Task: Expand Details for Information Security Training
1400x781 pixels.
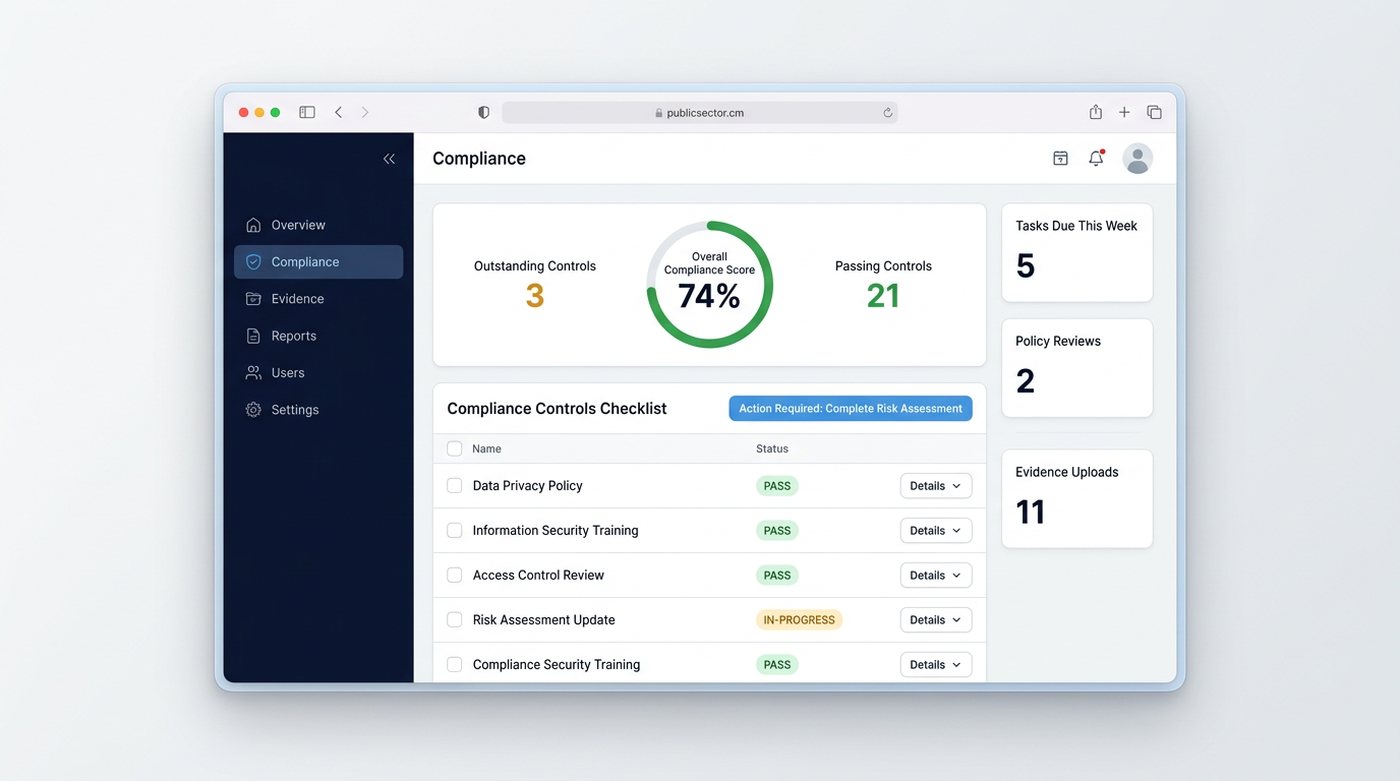Action: [936, 531]
